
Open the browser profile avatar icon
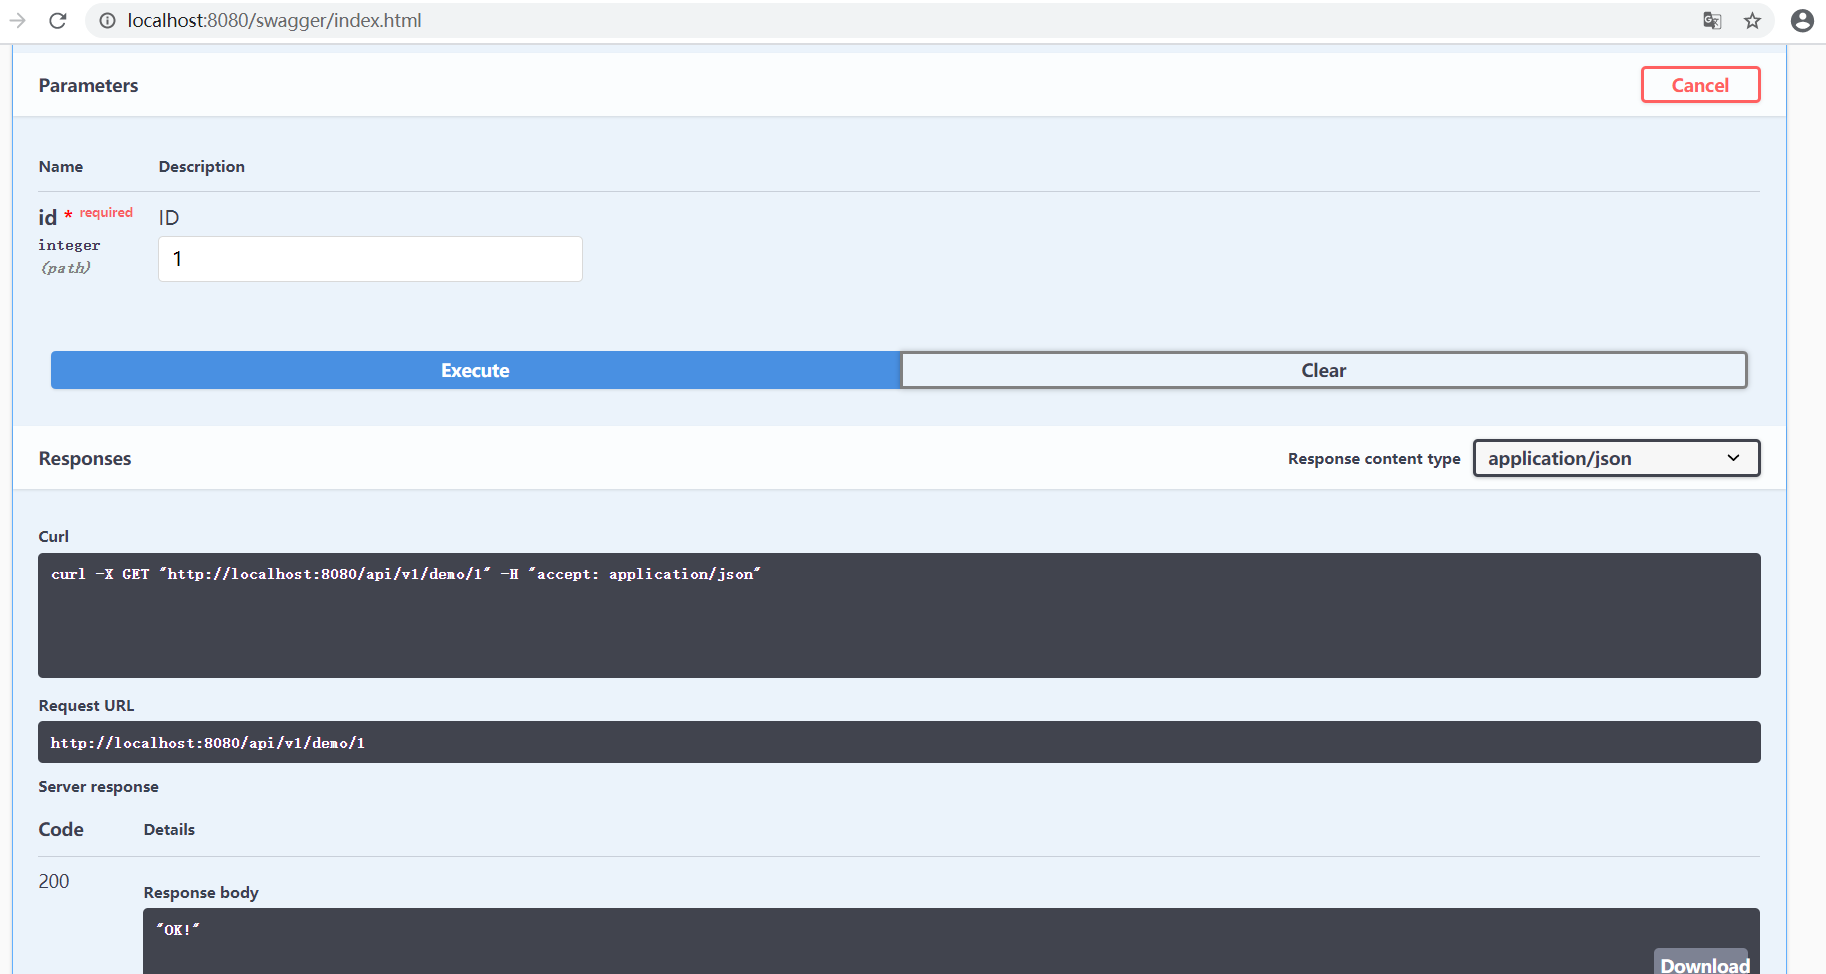tap(1802, 20)
